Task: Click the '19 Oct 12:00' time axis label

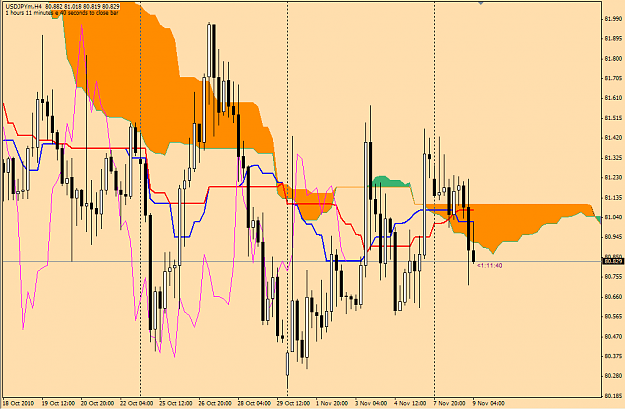Action: (x=58, y=403)
